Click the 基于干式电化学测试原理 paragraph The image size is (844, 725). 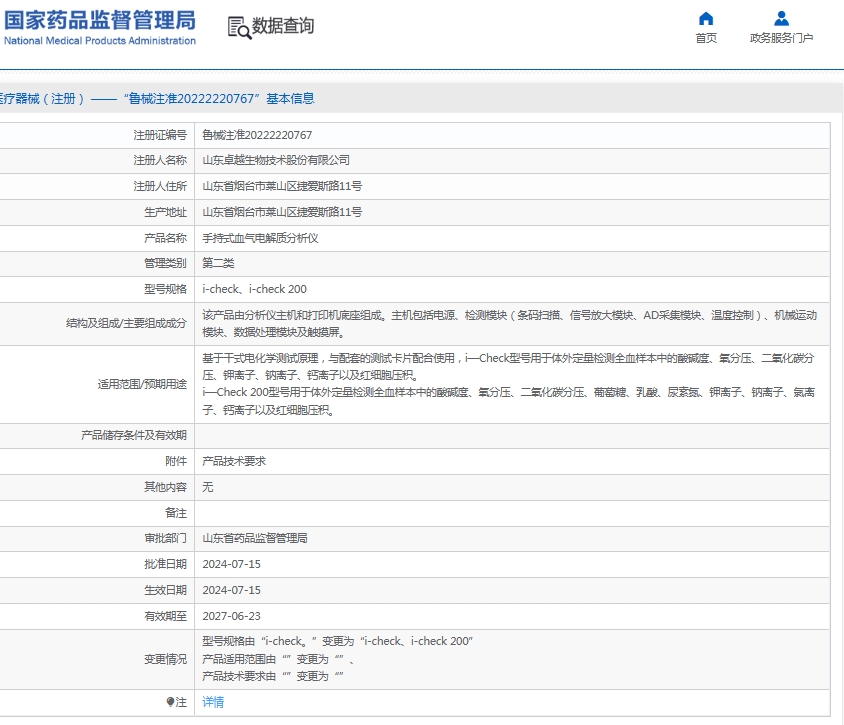pos(508,366)
